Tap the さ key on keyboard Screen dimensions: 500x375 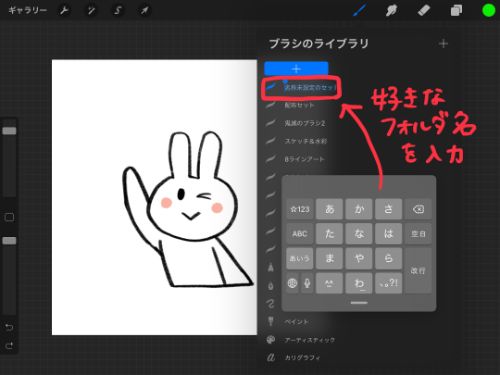point(388,209)
